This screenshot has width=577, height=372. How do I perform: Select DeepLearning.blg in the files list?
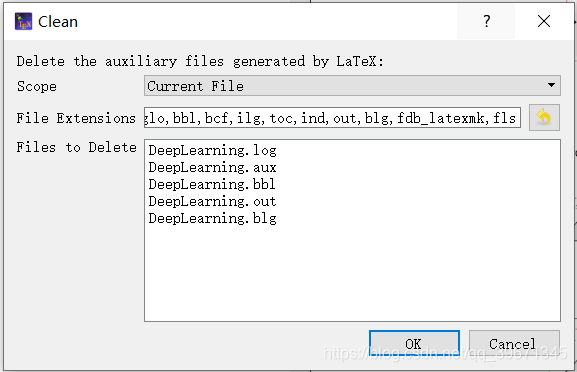pyautogui.click(x=212, y=218)
